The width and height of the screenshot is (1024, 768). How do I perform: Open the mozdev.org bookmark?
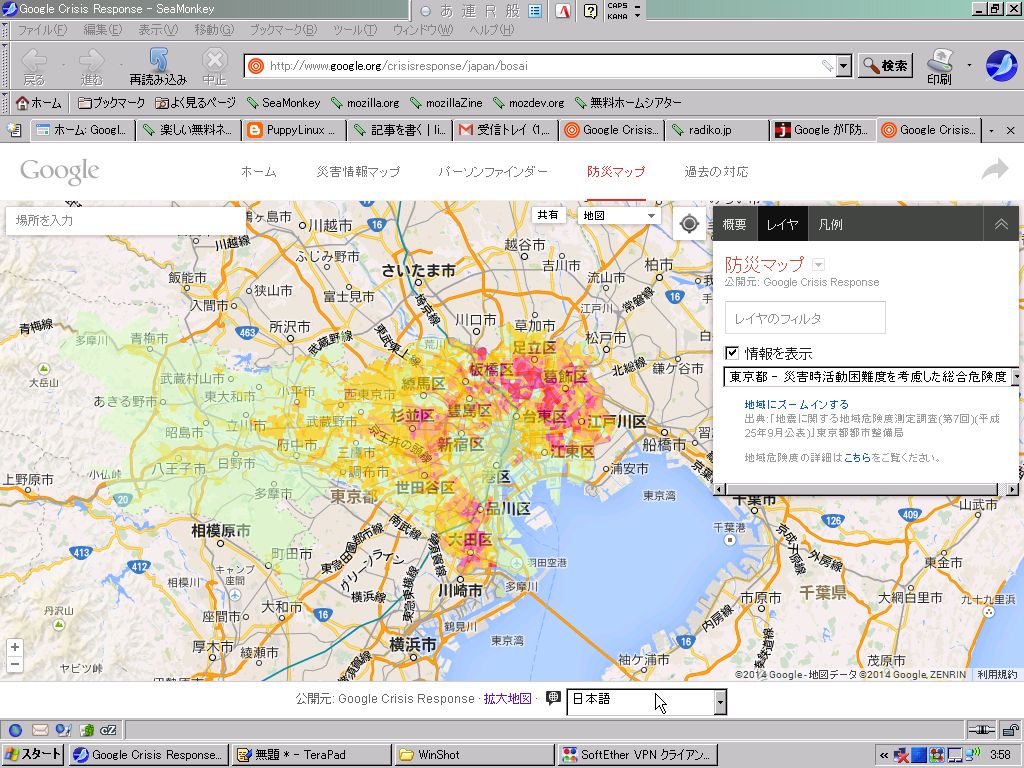click(x=528, y=103)
